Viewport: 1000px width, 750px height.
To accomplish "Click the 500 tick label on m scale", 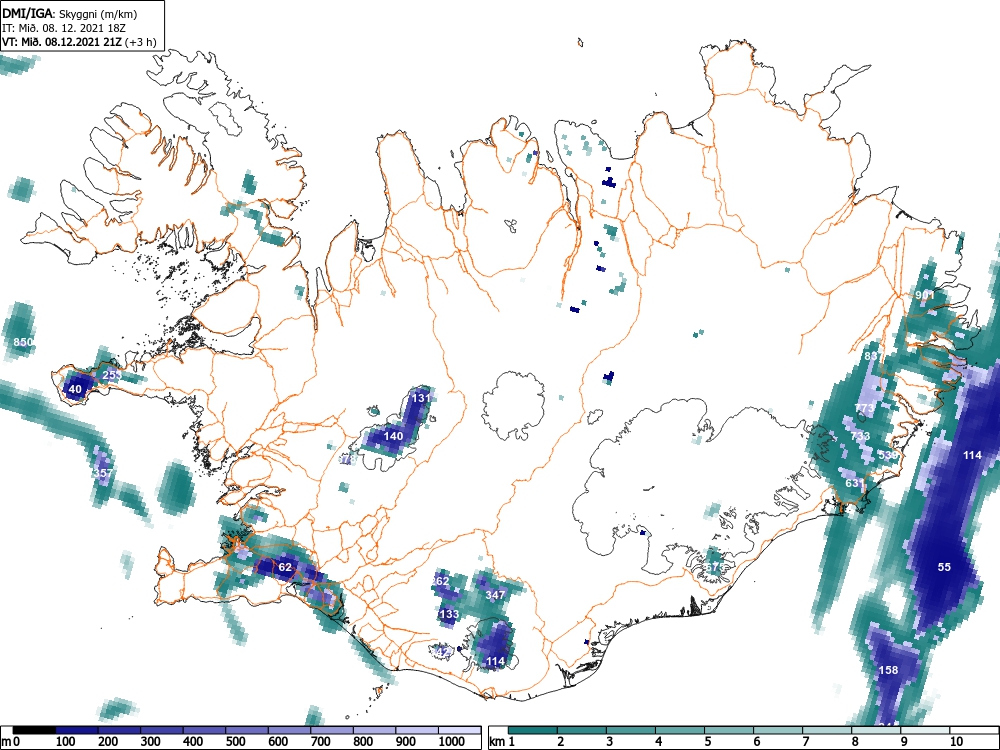I will click(x=235, y=742).
